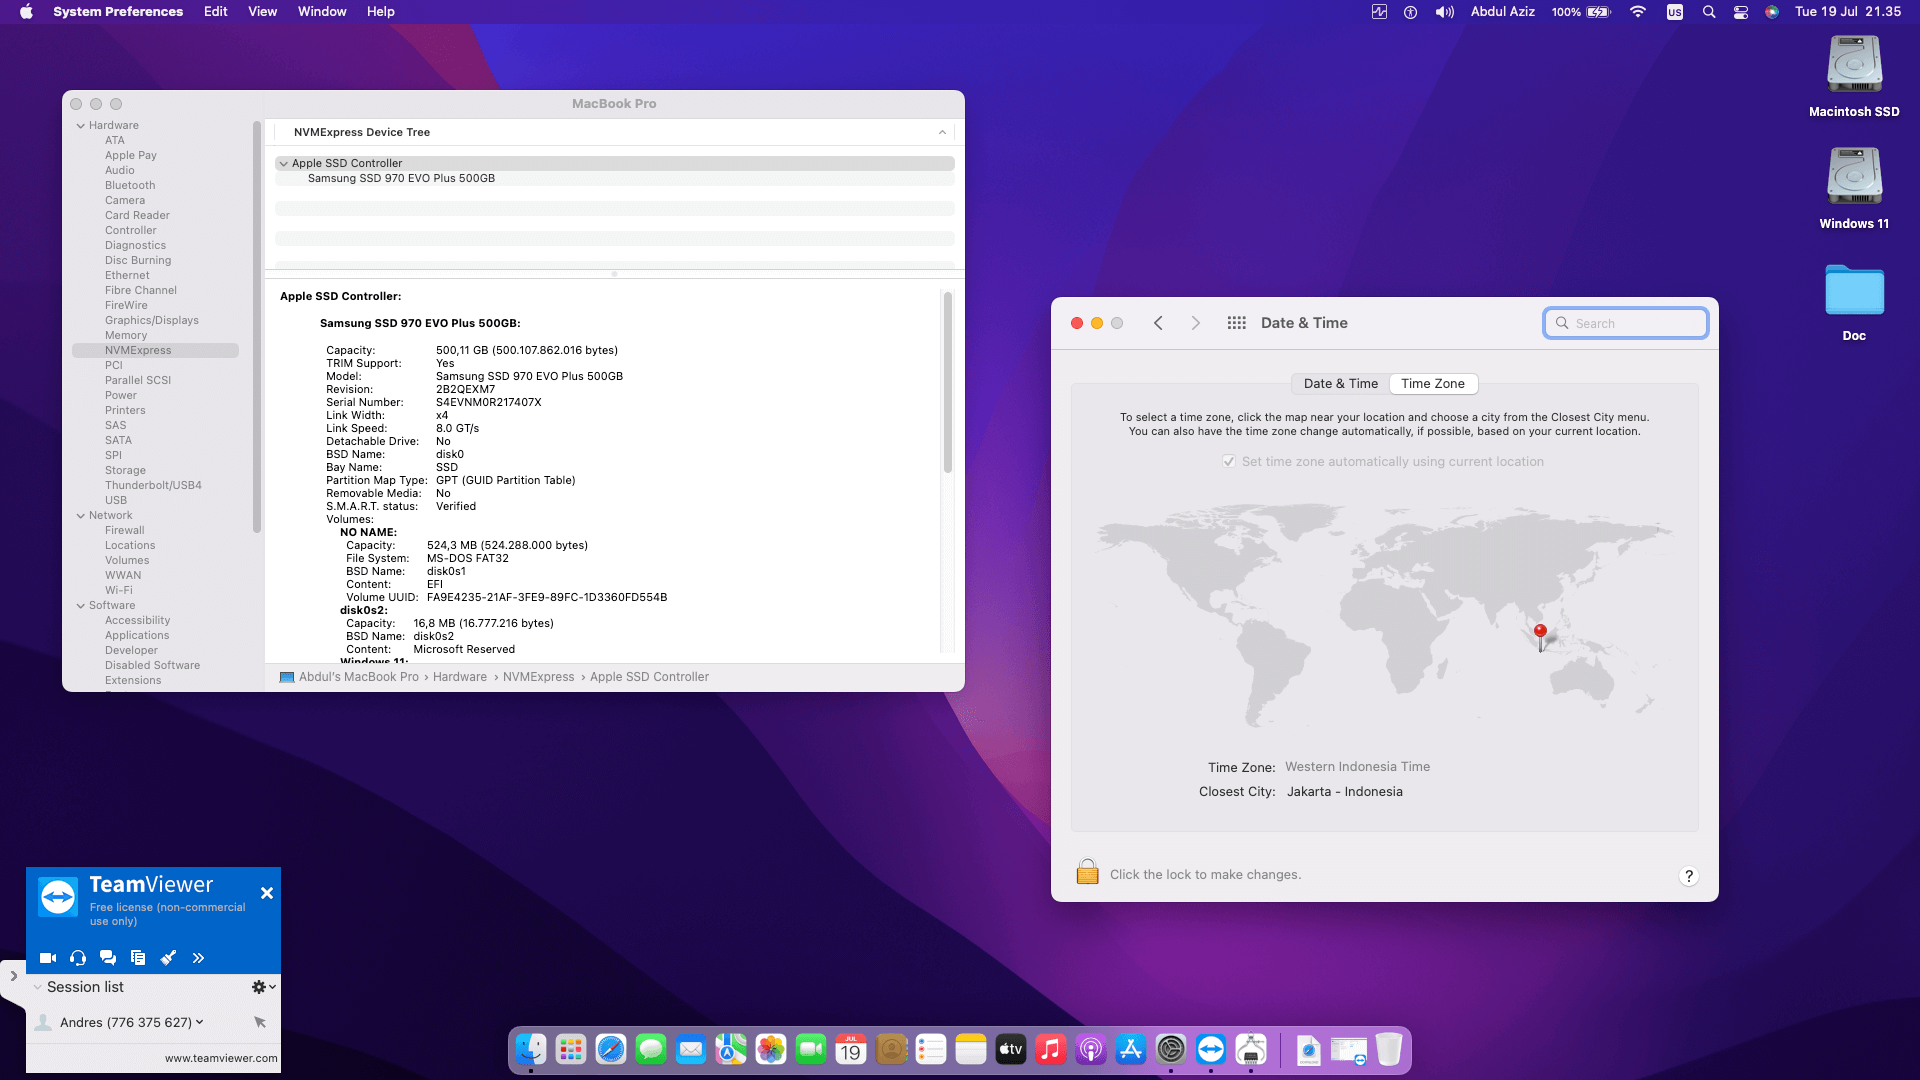This screenshot has width=1920, height=1080.
Task: Open App Store from the Dock
Action: (x=1131, y=1049)
